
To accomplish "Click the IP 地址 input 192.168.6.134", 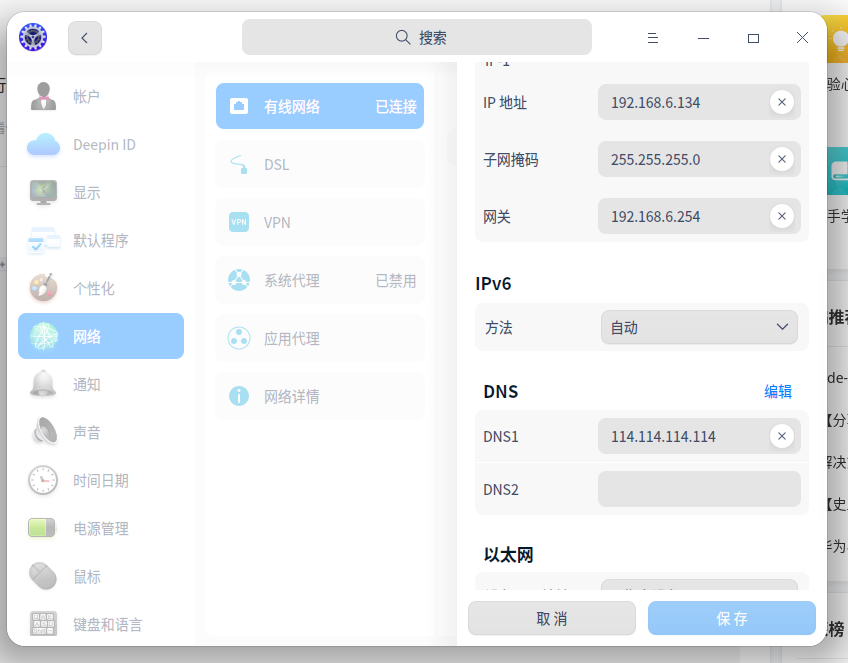I will (x=699, y=102).
